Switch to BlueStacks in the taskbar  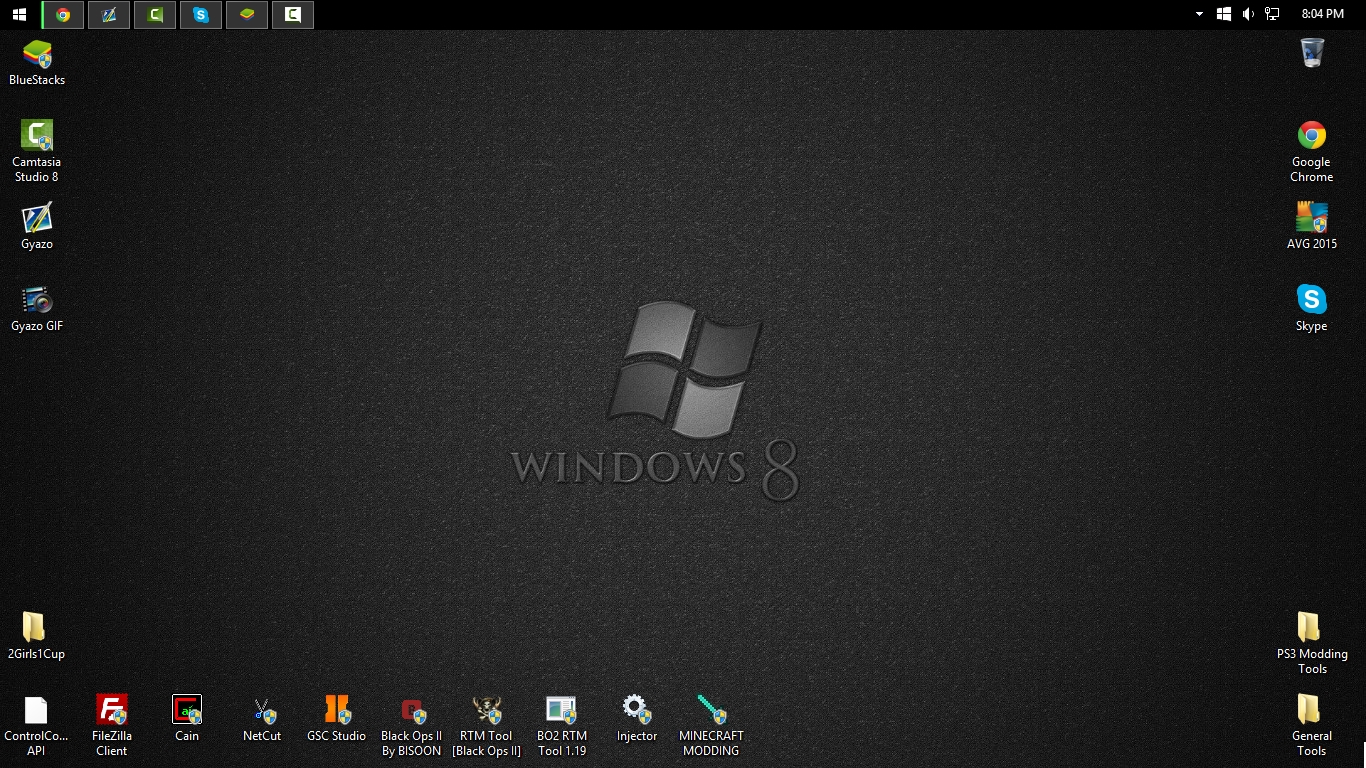click(247, 14)
